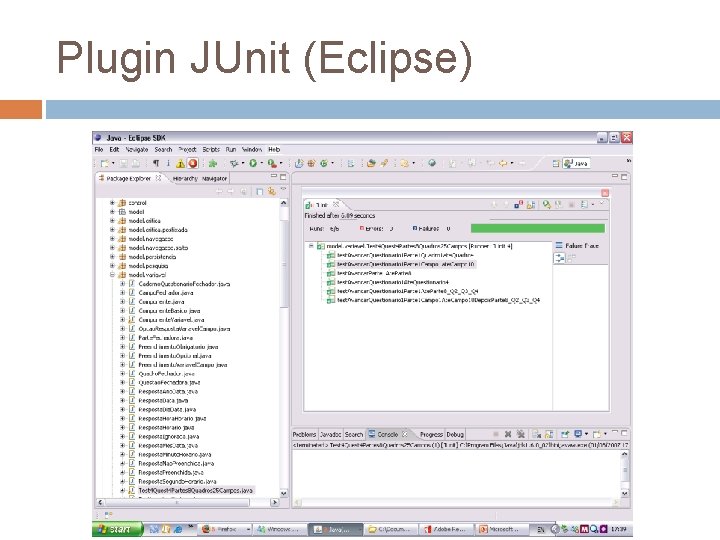Open the Problems tab
The width and height of the screenshot is (720, 540).
[304, 434]
